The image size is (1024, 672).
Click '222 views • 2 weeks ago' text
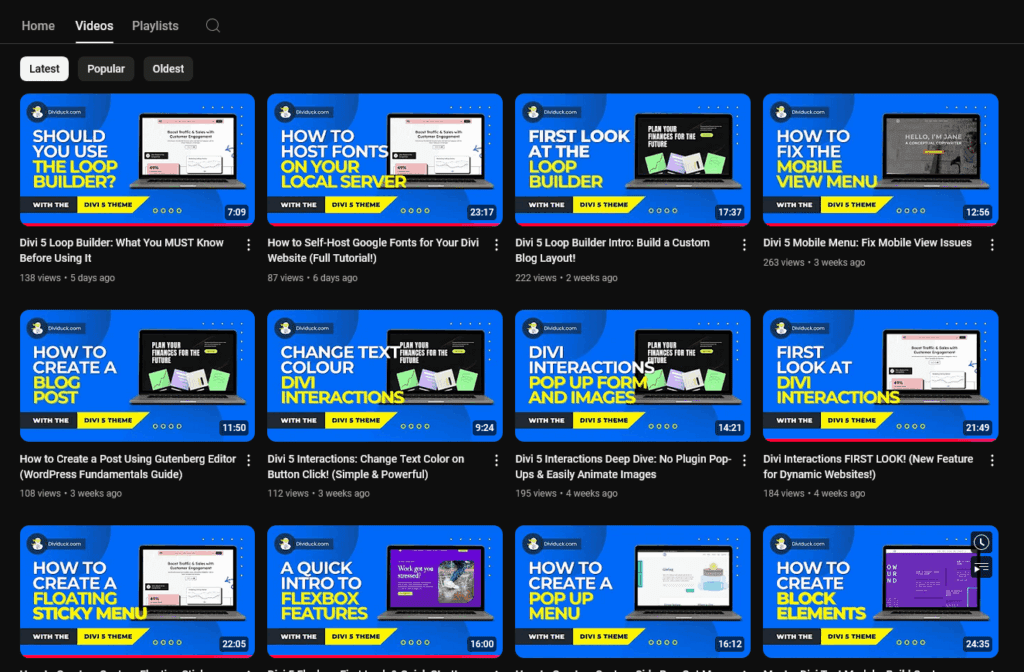pyautogui.click(x=566, y=278)
